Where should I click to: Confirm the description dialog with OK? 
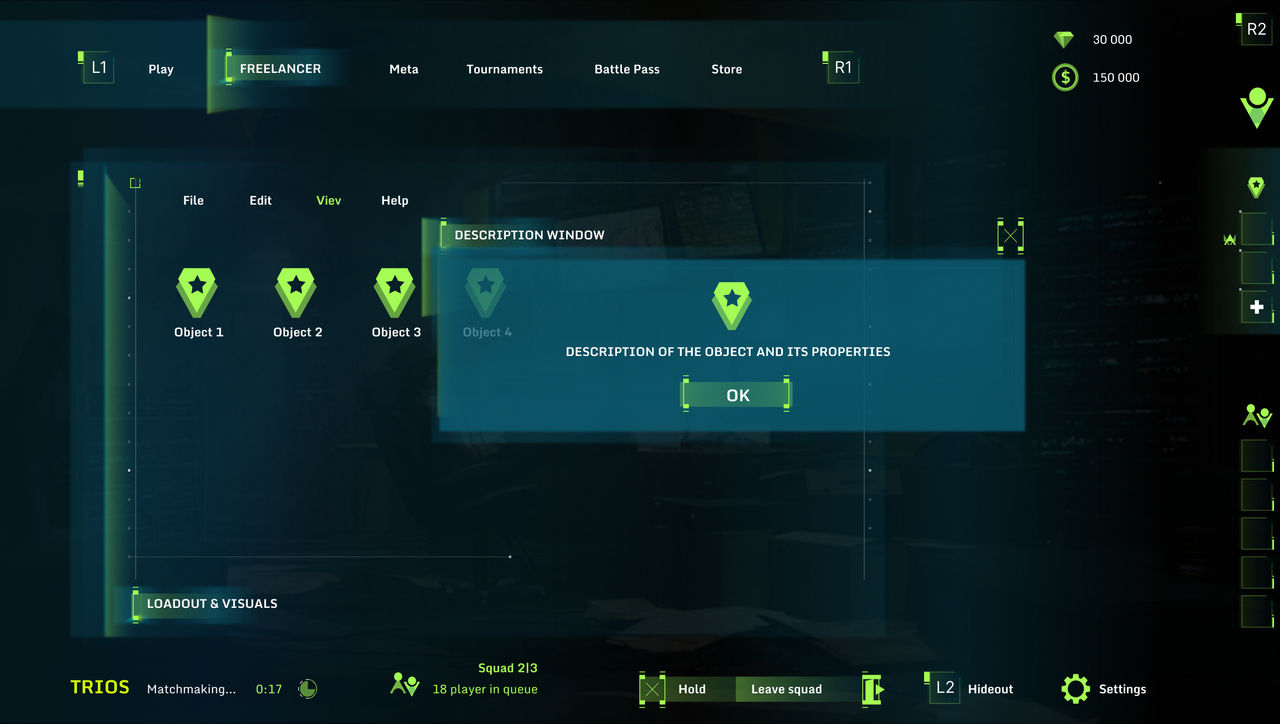point(737,395)
